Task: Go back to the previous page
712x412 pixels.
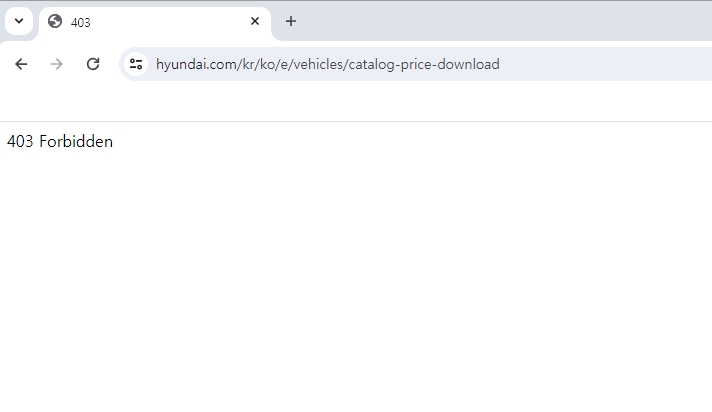Action: pyautogui.click(x=21, y=64)
